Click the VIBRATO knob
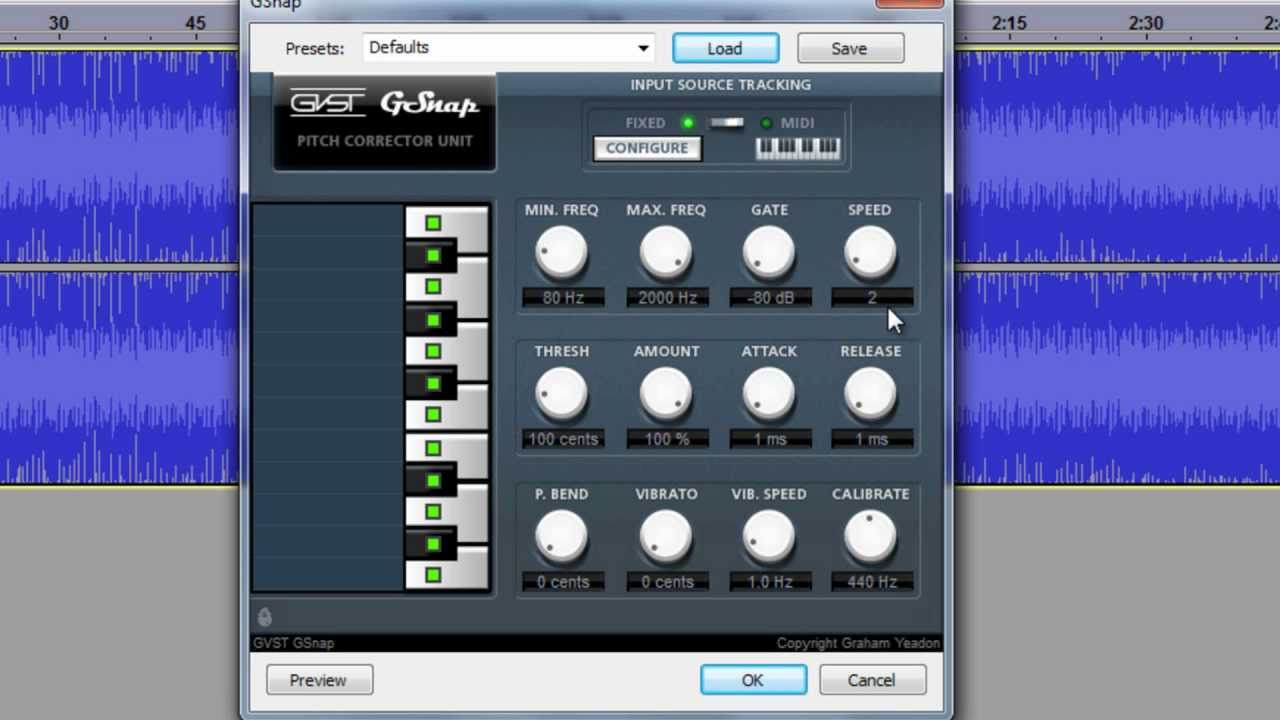This screenshot has height=720, width=1280. (666, 536)
